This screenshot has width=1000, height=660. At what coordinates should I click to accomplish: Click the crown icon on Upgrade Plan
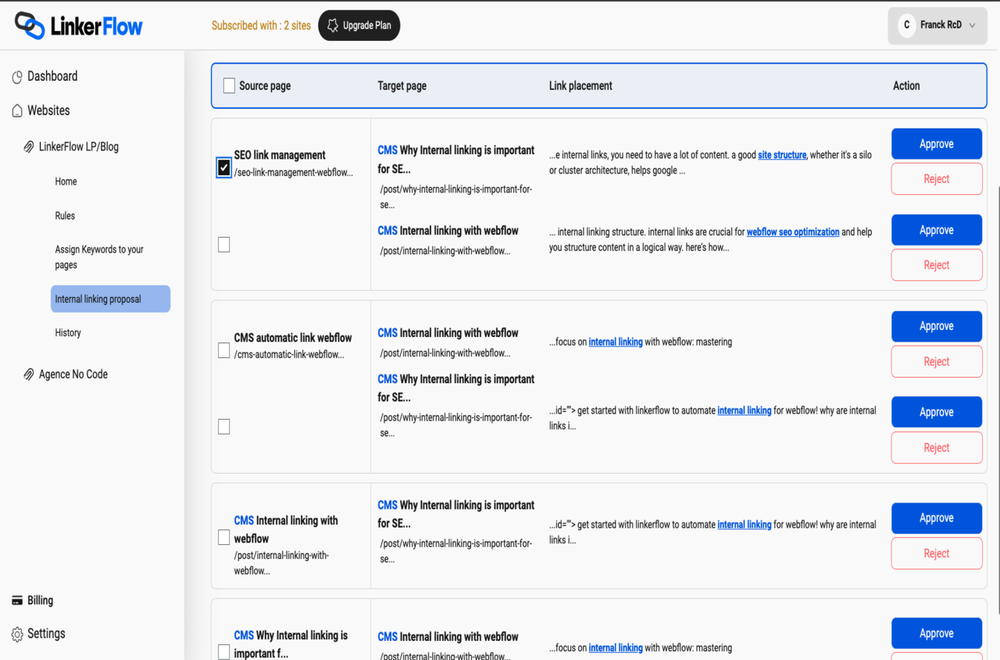click(331, 25)
